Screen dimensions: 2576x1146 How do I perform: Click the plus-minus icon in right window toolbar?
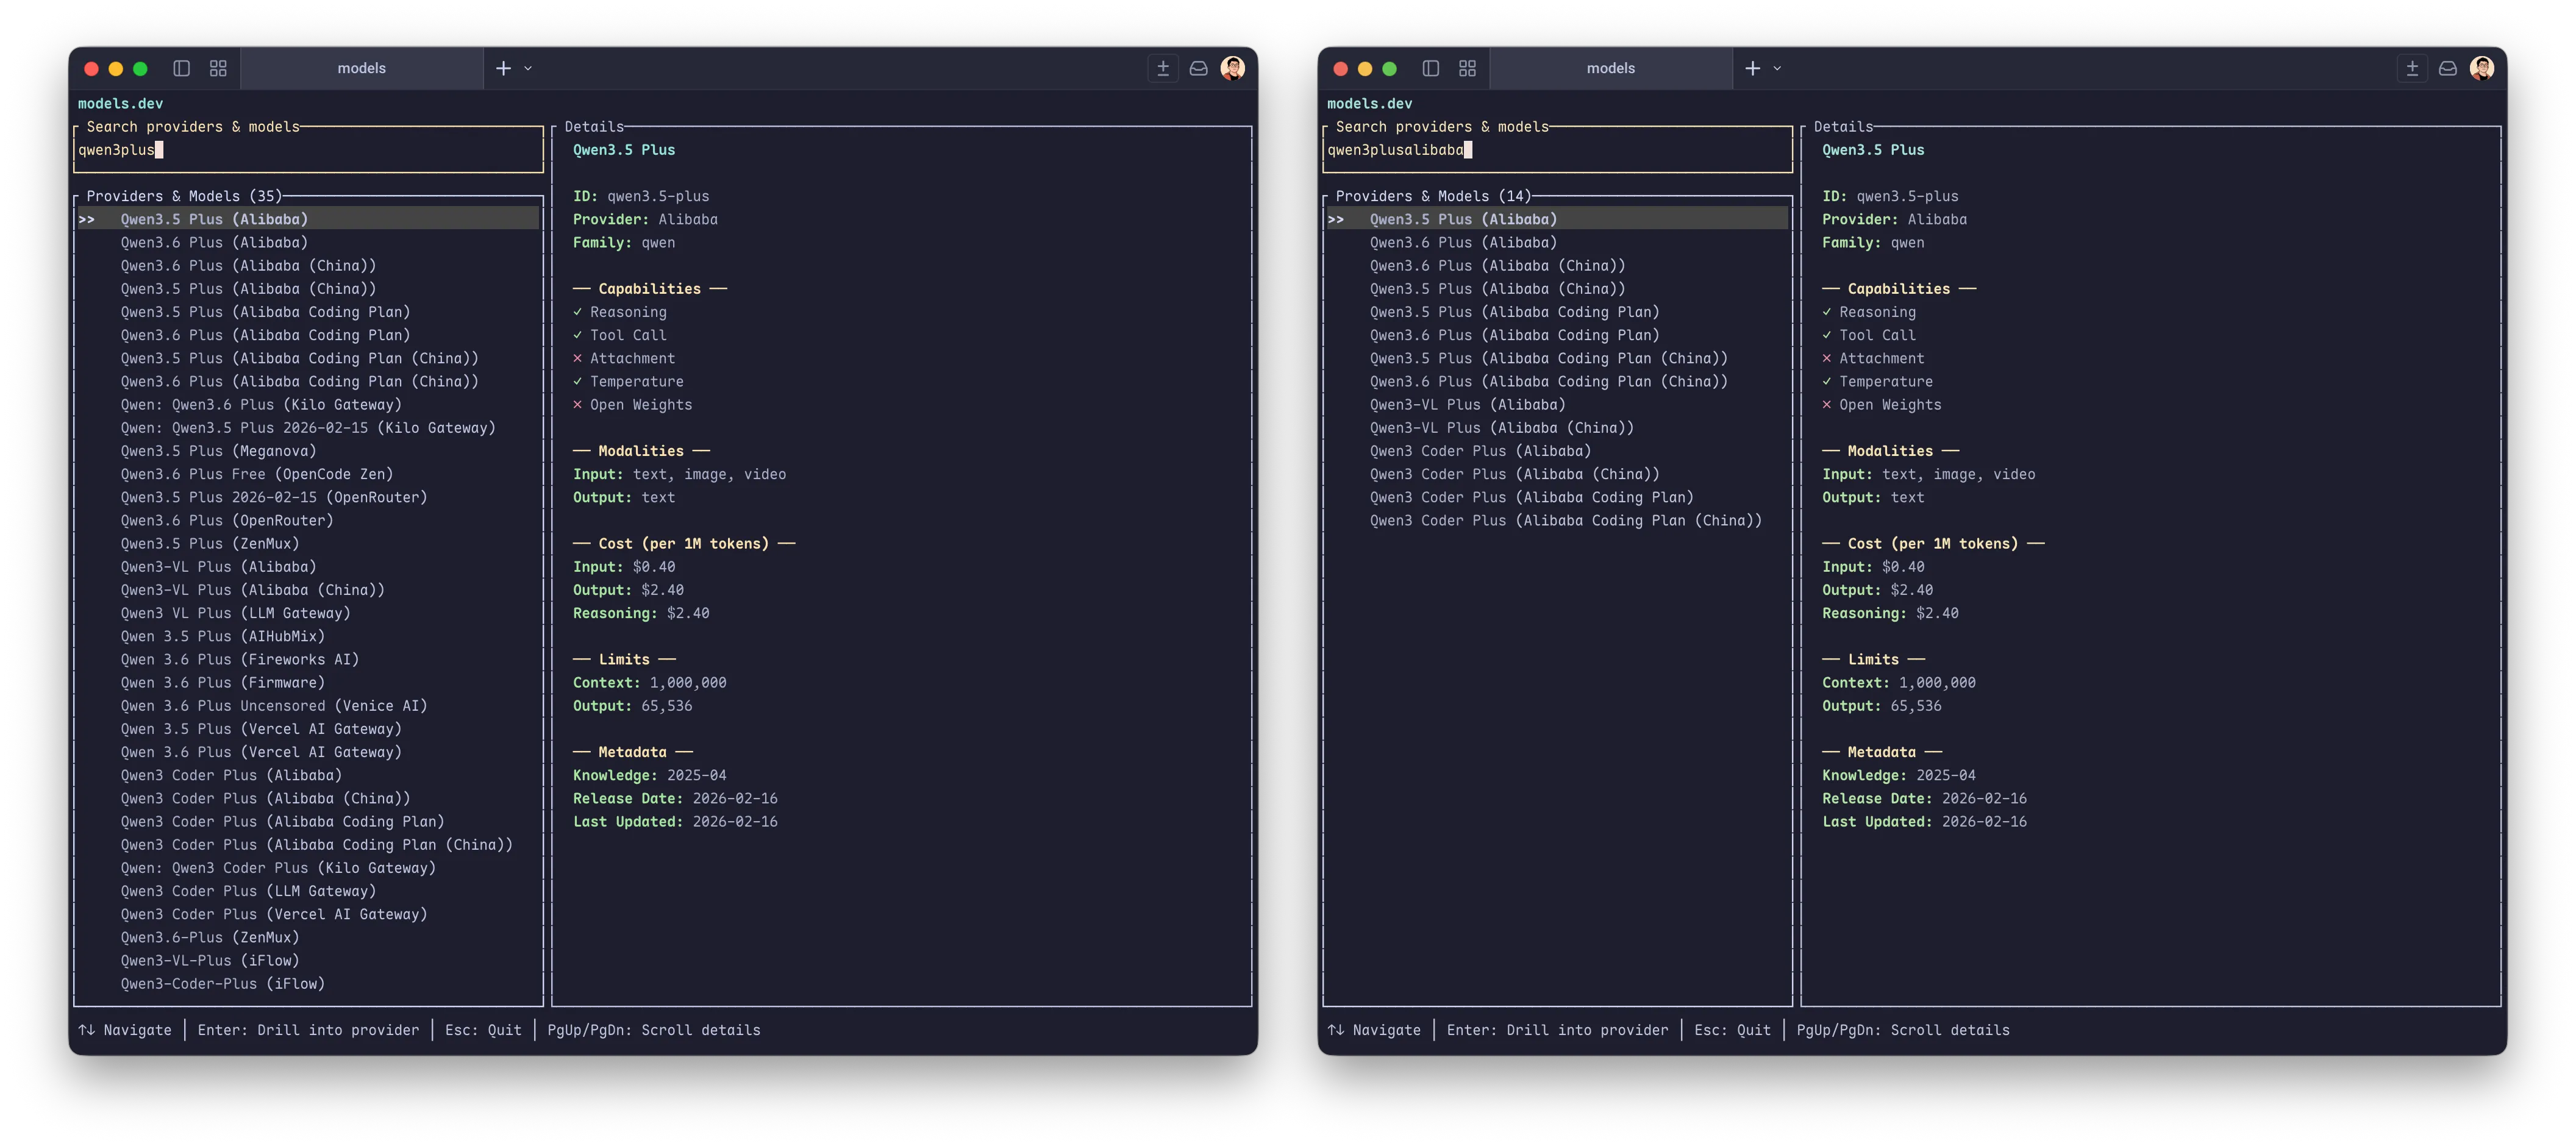pos(2411,68)
